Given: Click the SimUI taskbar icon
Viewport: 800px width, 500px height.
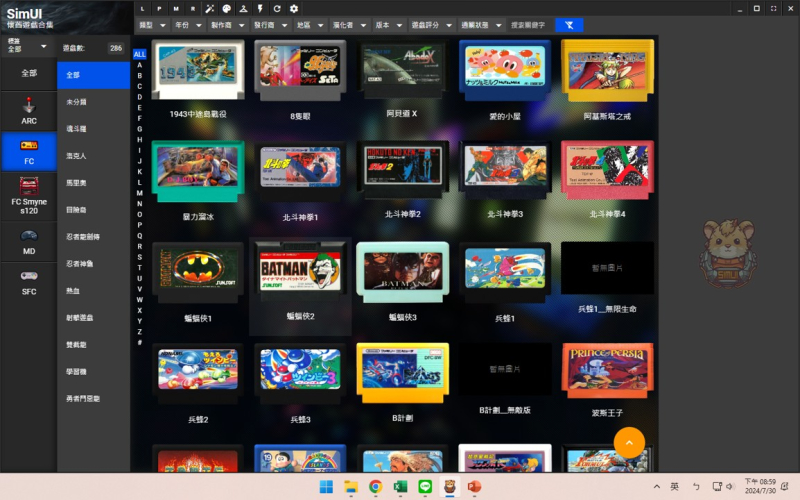Looking at the screenshot, I should [x=449, y=487].
